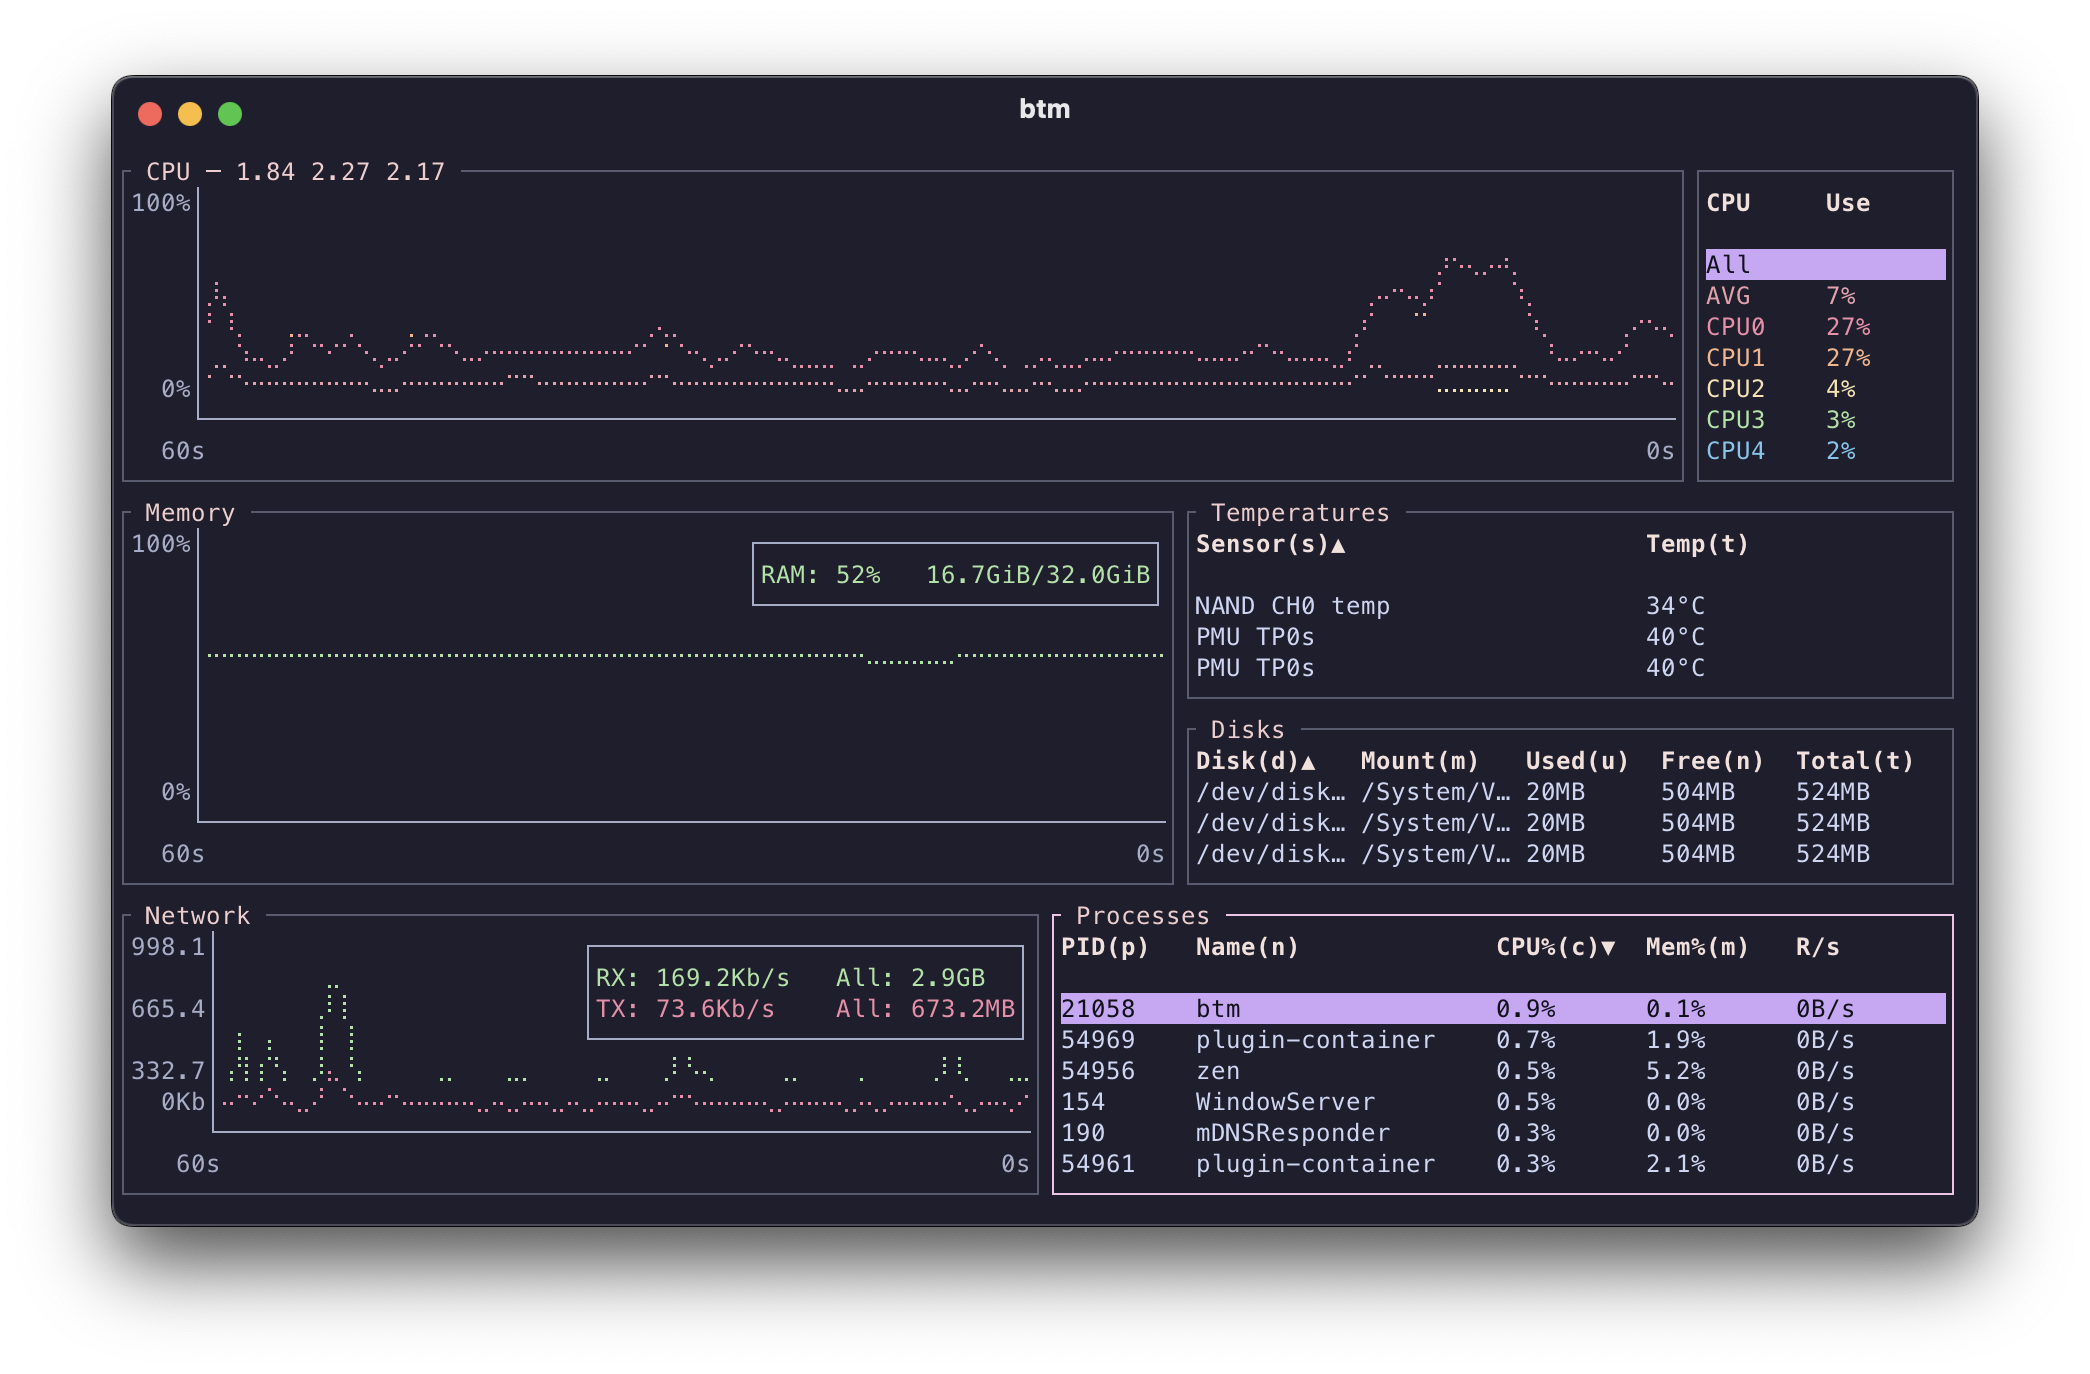Click the Use column header in legend
2090x1374 pixels.
pos(1847,203)
